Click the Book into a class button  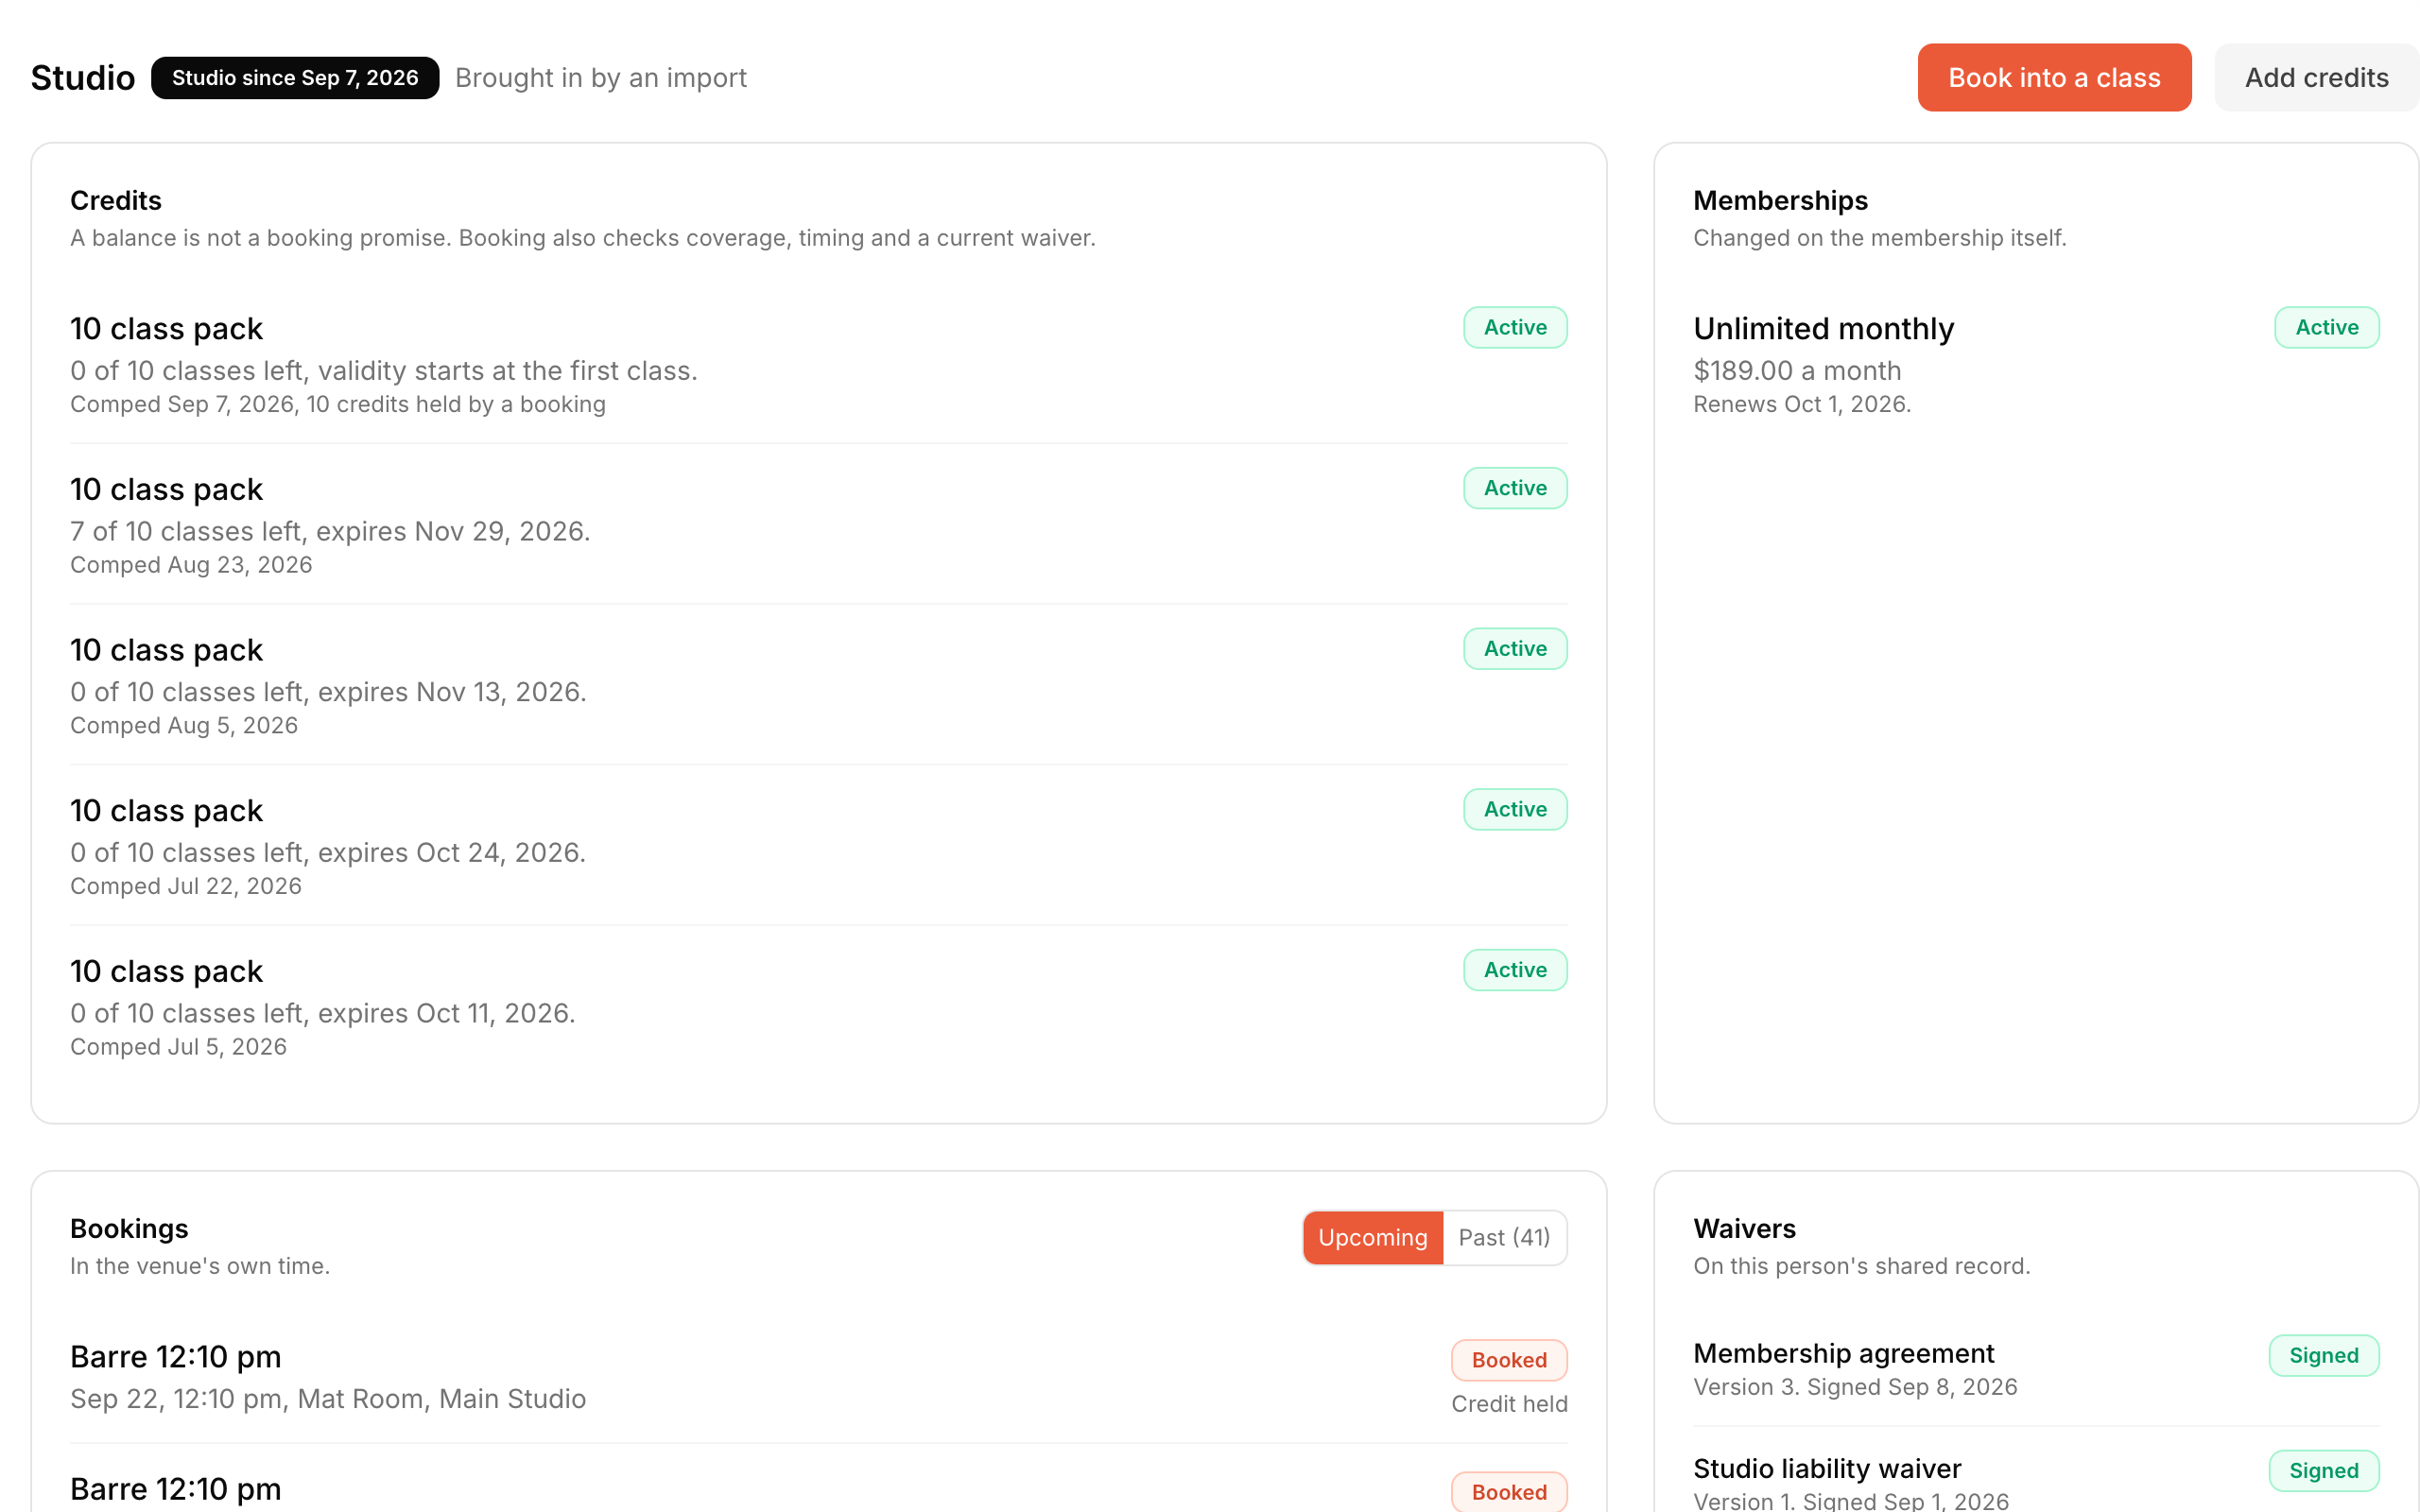2054,77
